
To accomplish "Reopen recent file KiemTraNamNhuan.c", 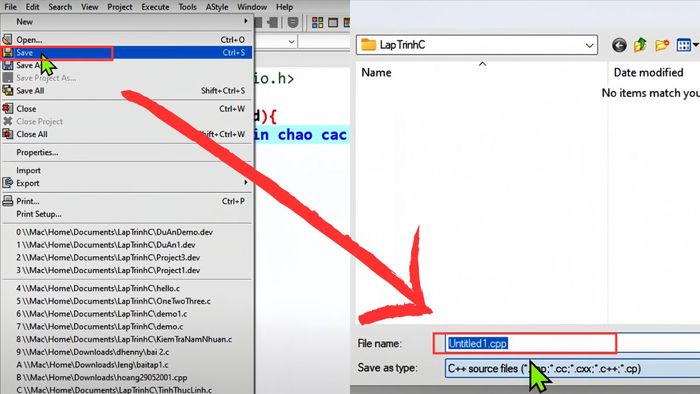I will pyautogui.click(x=126, y=339).
